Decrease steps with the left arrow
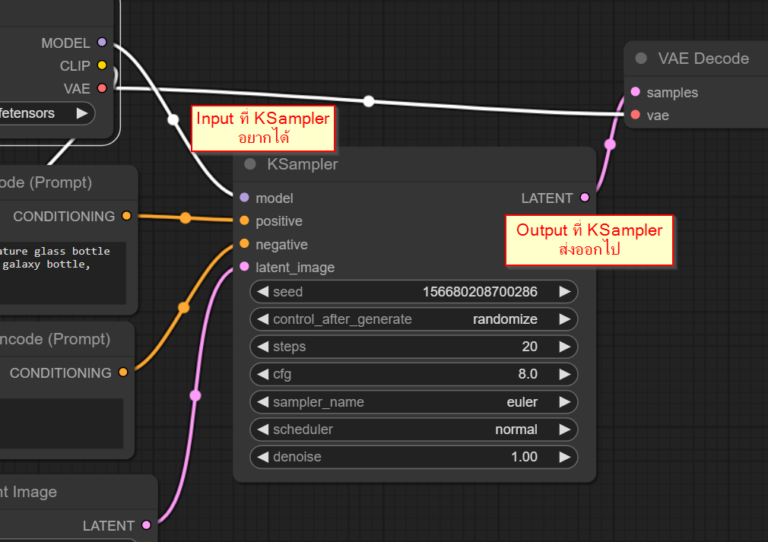This screenshot has height=542, width=768. [263, 347]
